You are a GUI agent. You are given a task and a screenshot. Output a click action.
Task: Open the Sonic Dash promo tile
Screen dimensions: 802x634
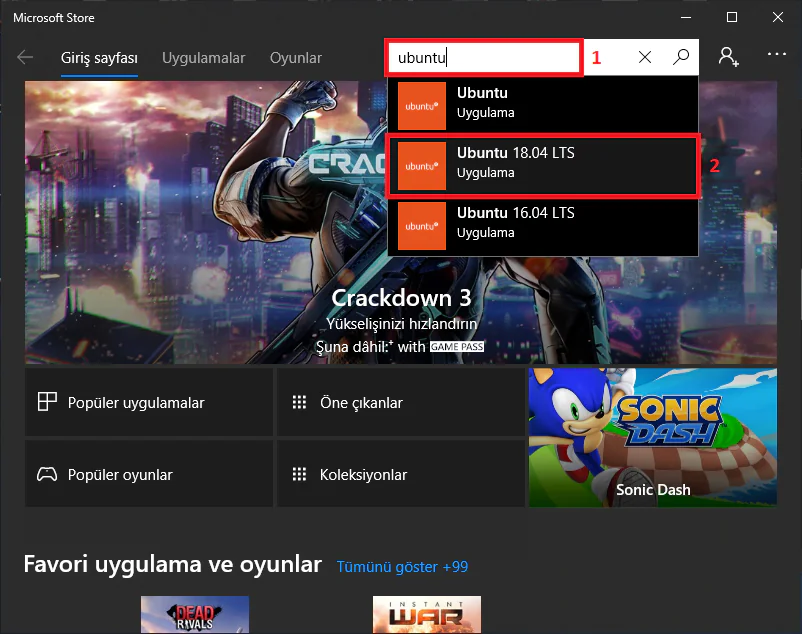click(x=653, y=438)
